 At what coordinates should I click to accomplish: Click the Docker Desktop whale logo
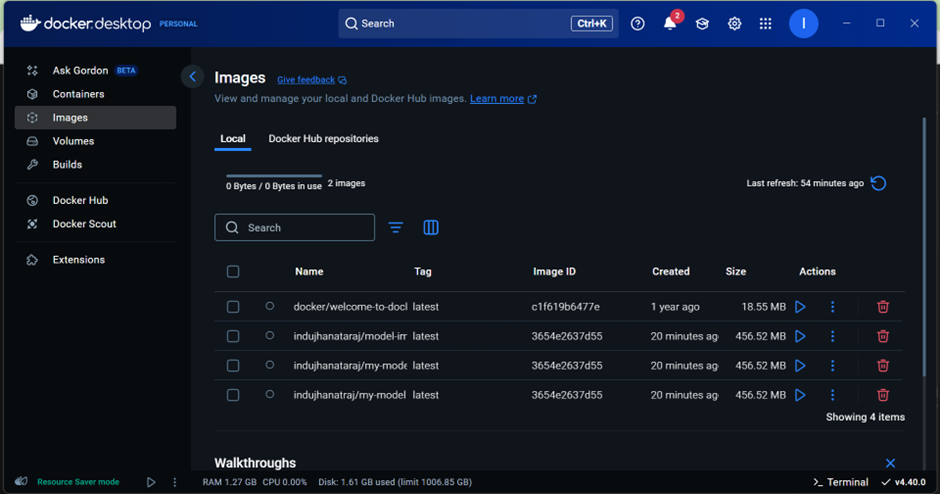(30, 23)
